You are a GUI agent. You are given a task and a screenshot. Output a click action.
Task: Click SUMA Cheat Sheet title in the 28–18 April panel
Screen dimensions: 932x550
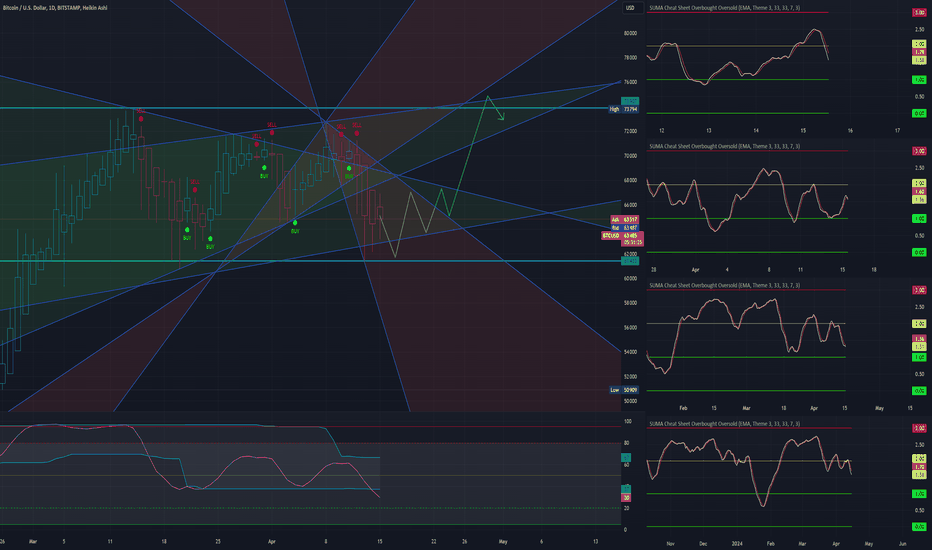[x=724, y=146]
